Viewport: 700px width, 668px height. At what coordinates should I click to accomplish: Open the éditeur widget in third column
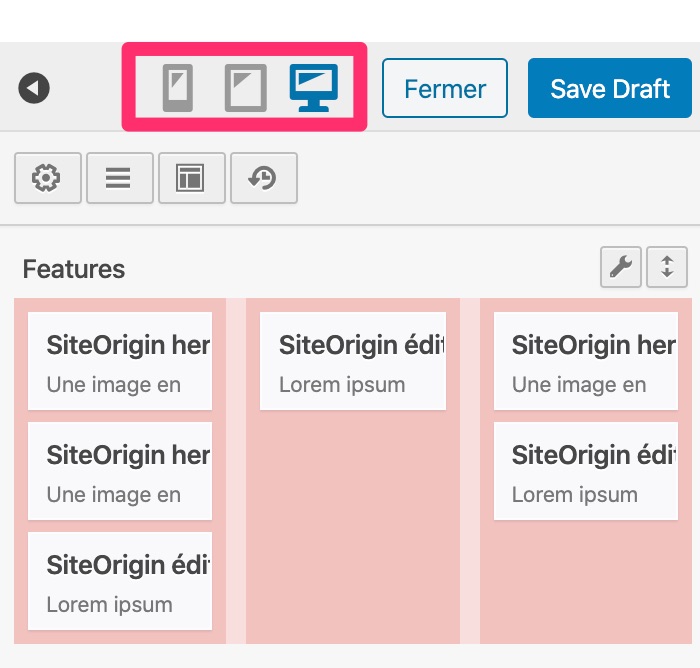586,471
